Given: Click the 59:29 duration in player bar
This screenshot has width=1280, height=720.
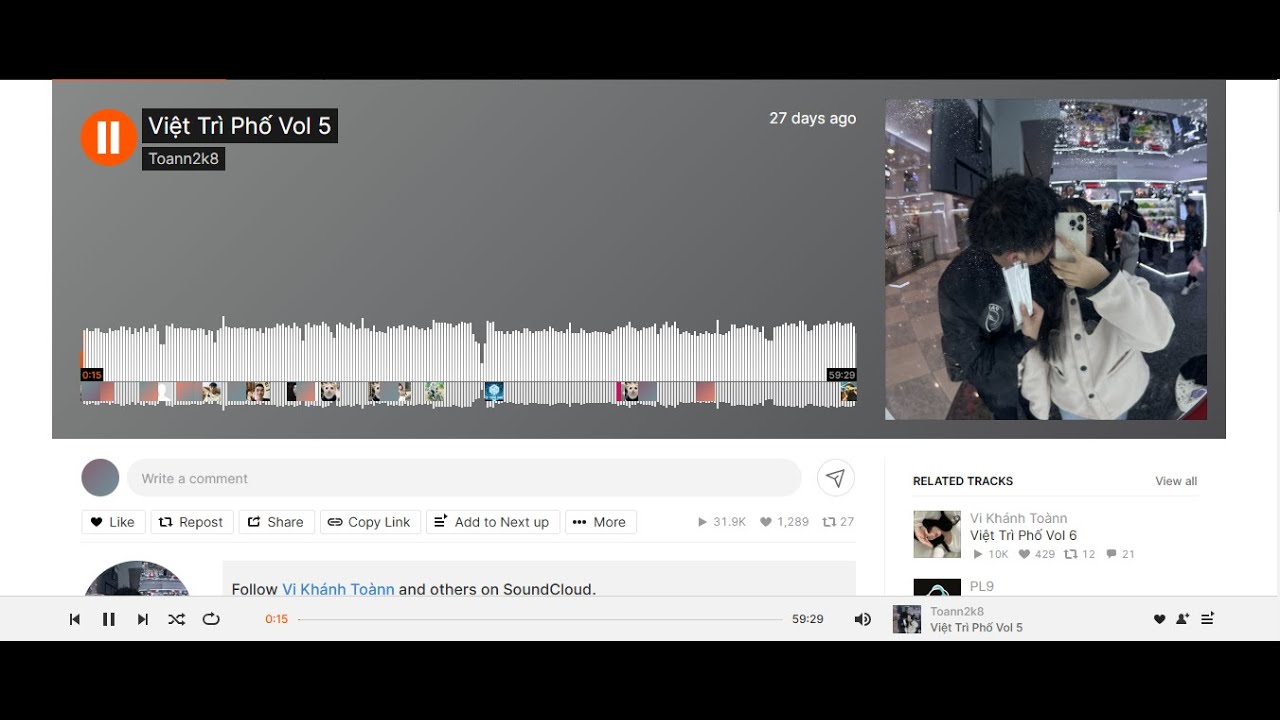Looking at the screenshot, I should pos(807,619).
